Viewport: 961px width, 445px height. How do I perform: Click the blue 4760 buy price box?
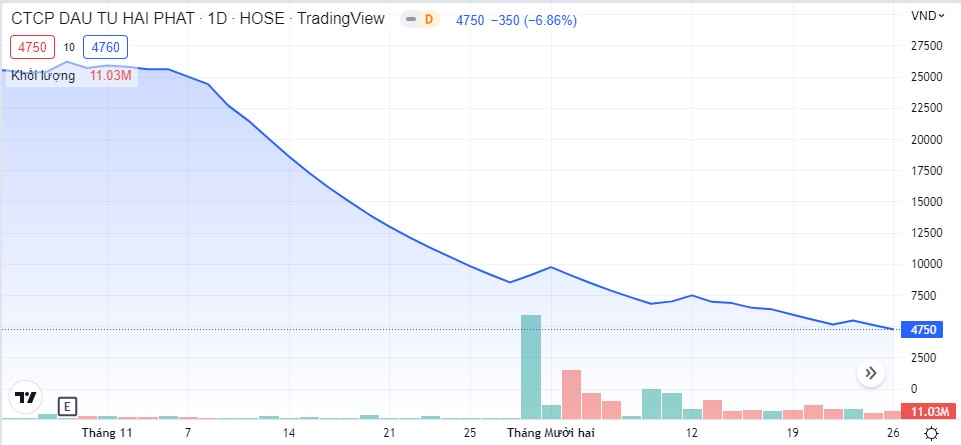coord(103,47)
